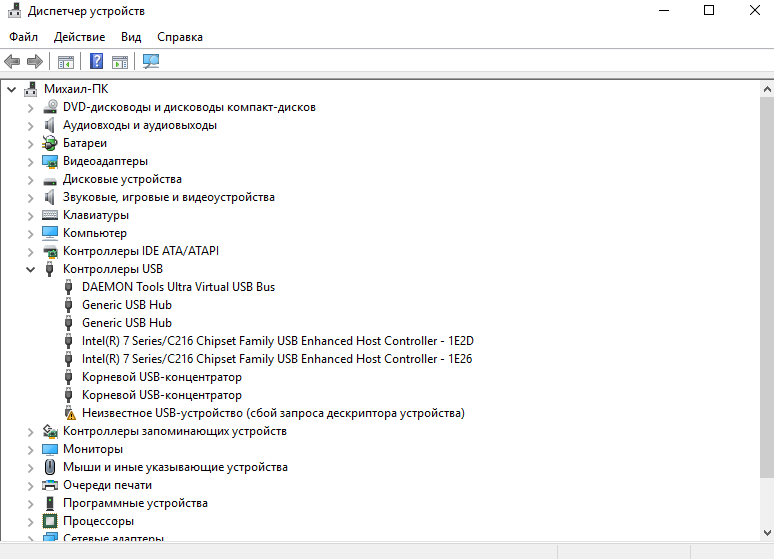Expand the Процессоры category arrow
774x559 pixels.
[30, 522]
